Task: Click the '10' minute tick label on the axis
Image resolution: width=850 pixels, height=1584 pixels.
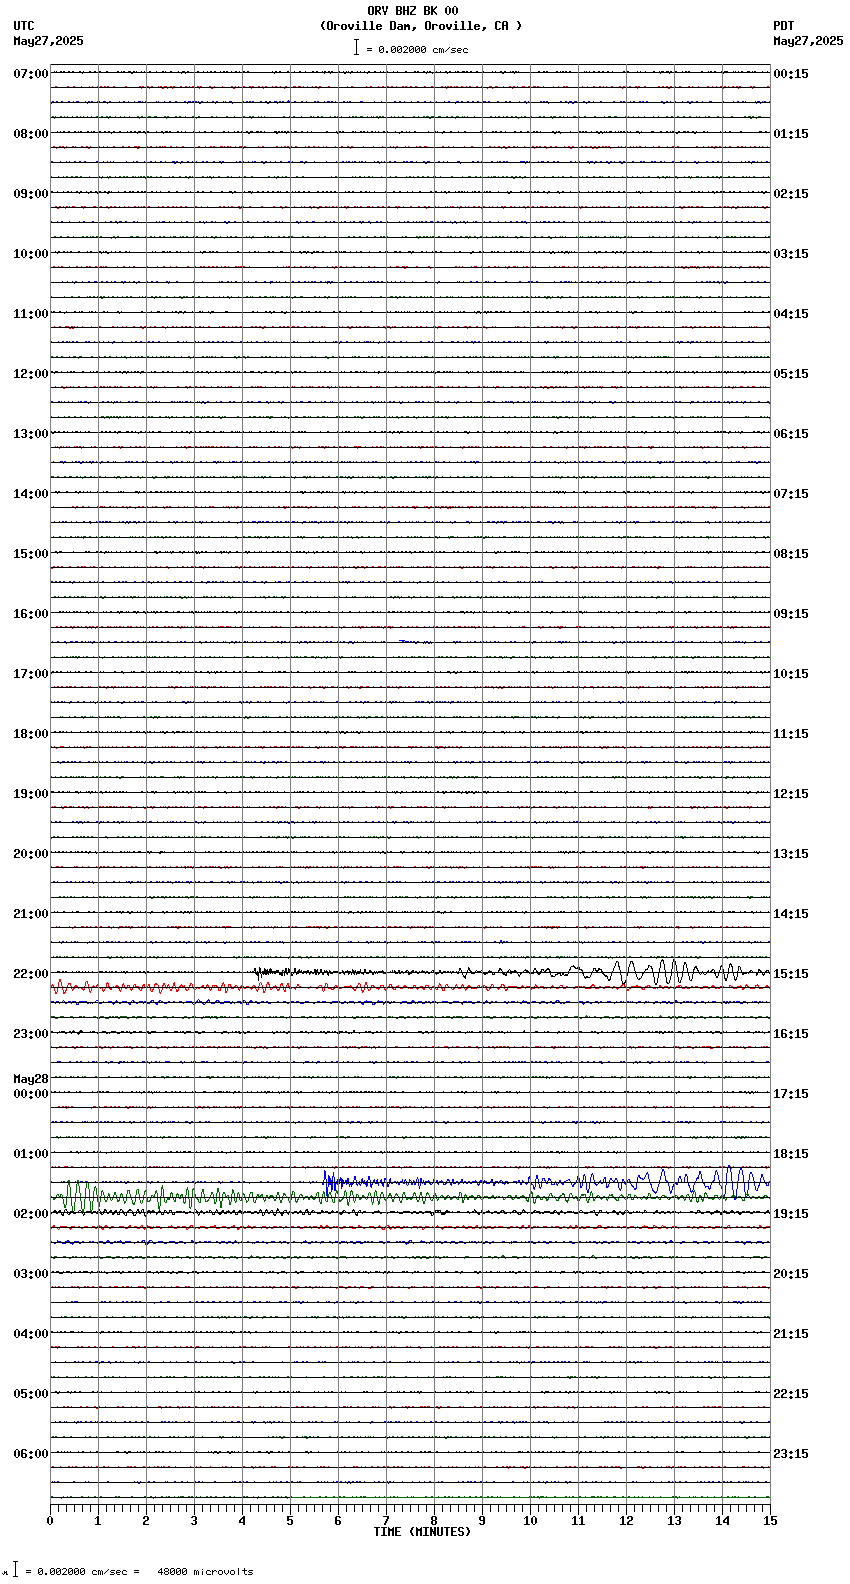Action: pyautogui.click(x=530, y=1521)
